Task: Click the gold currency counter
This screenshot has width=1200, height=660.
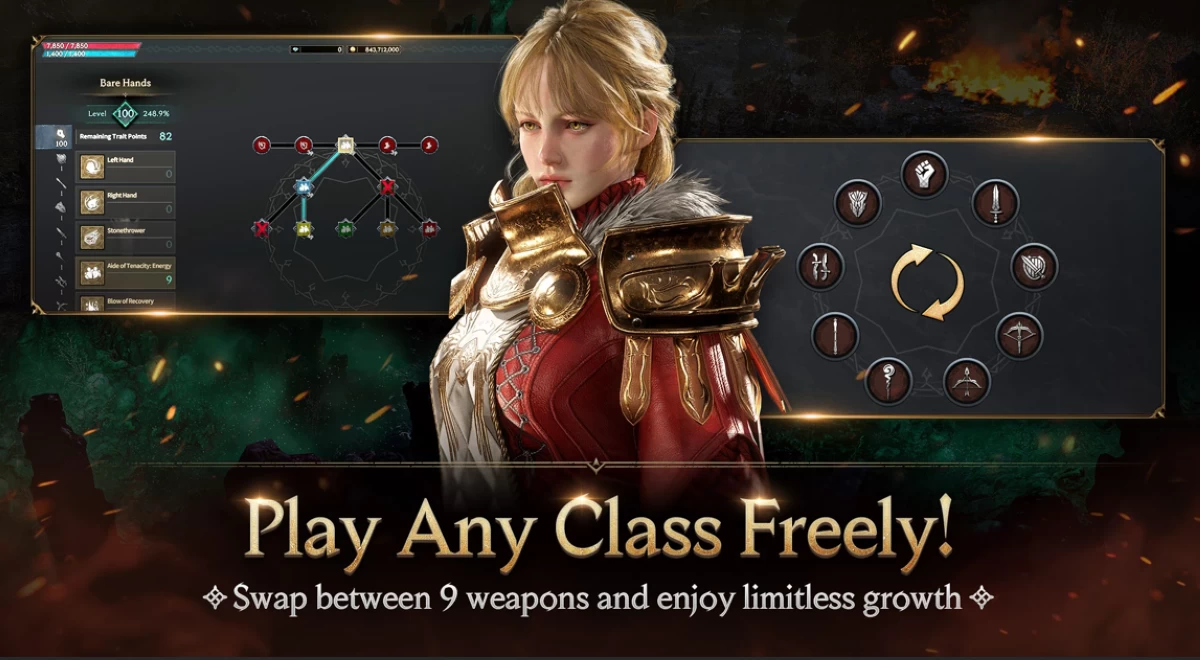Action: (x=375, y=48)
